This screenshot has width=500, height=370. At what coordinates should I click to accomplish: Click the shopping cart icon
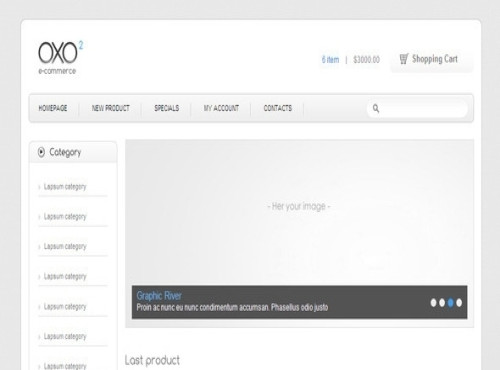404,59
